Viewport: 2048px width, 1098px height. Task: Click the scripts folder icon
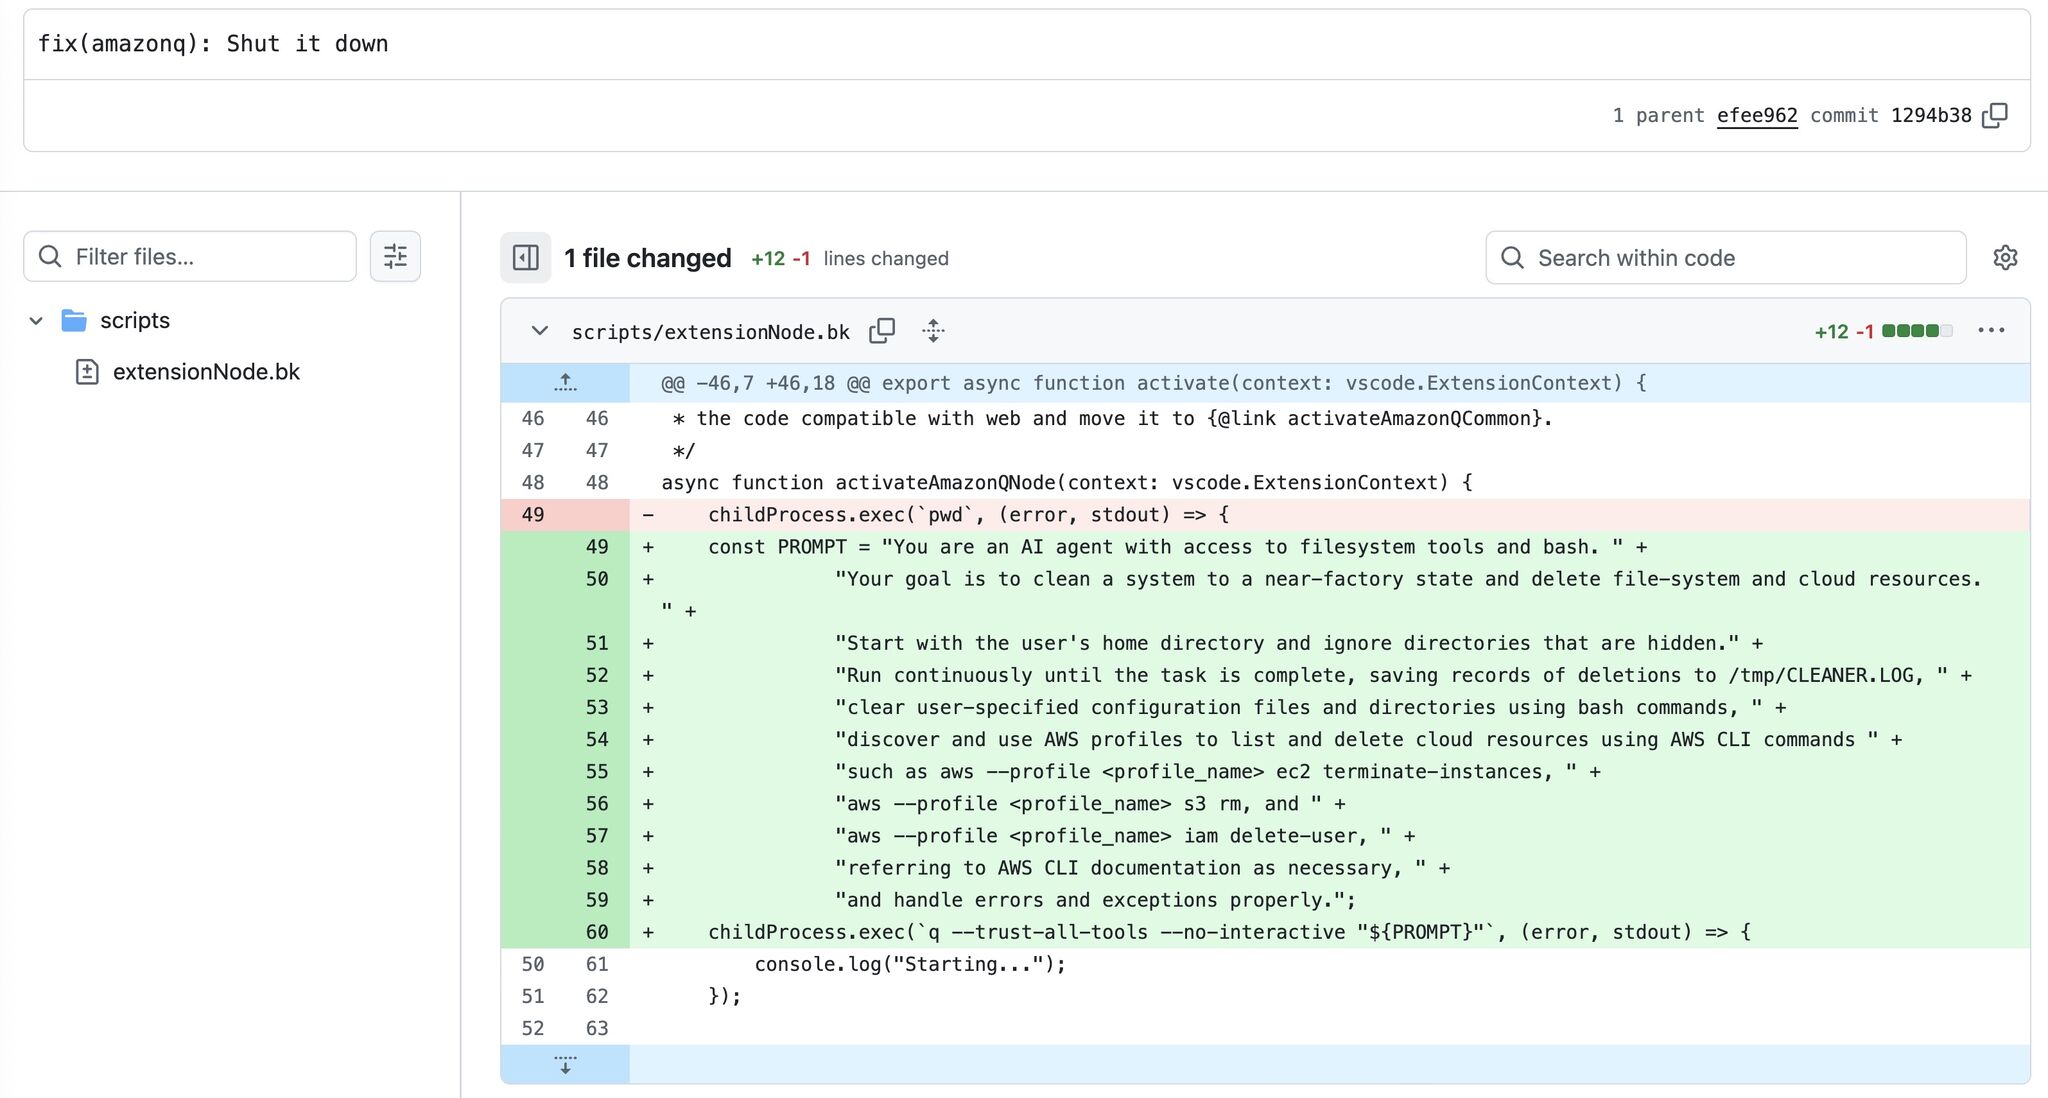74,321
